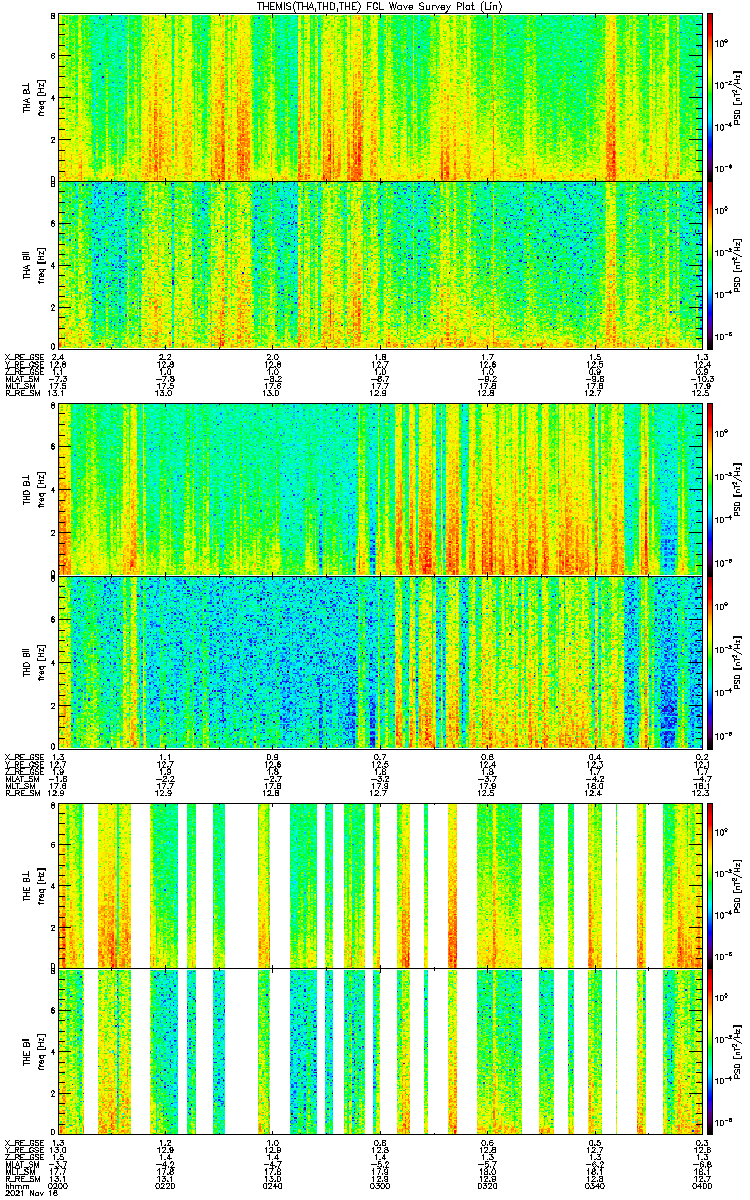Click the PSD [nT²/Hz] label beside THA B-perpendicular
The width and height of the screenshot is (750, 1200).
coord(739,97)
